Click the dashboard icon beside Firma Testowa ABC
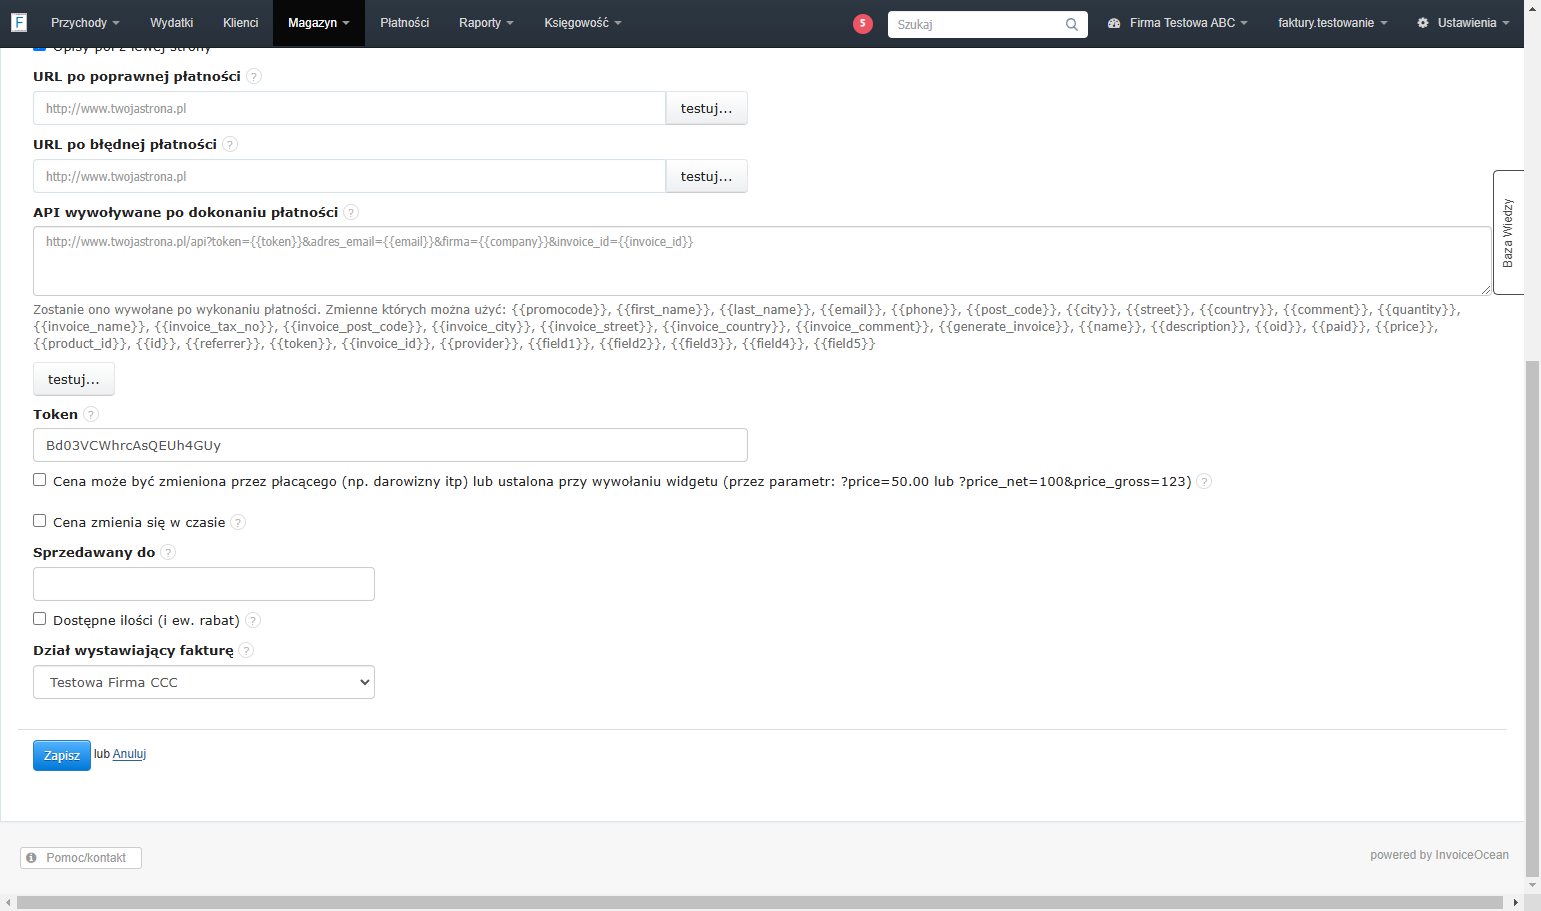Screen dimensions: 1541x911 [1114, 23]
